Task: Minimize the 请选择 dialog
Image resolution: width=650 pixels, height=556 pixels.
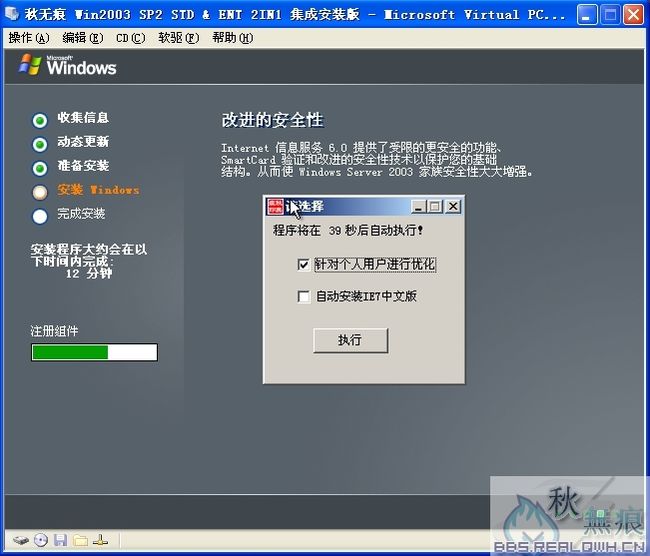Action: coord(418,206)
